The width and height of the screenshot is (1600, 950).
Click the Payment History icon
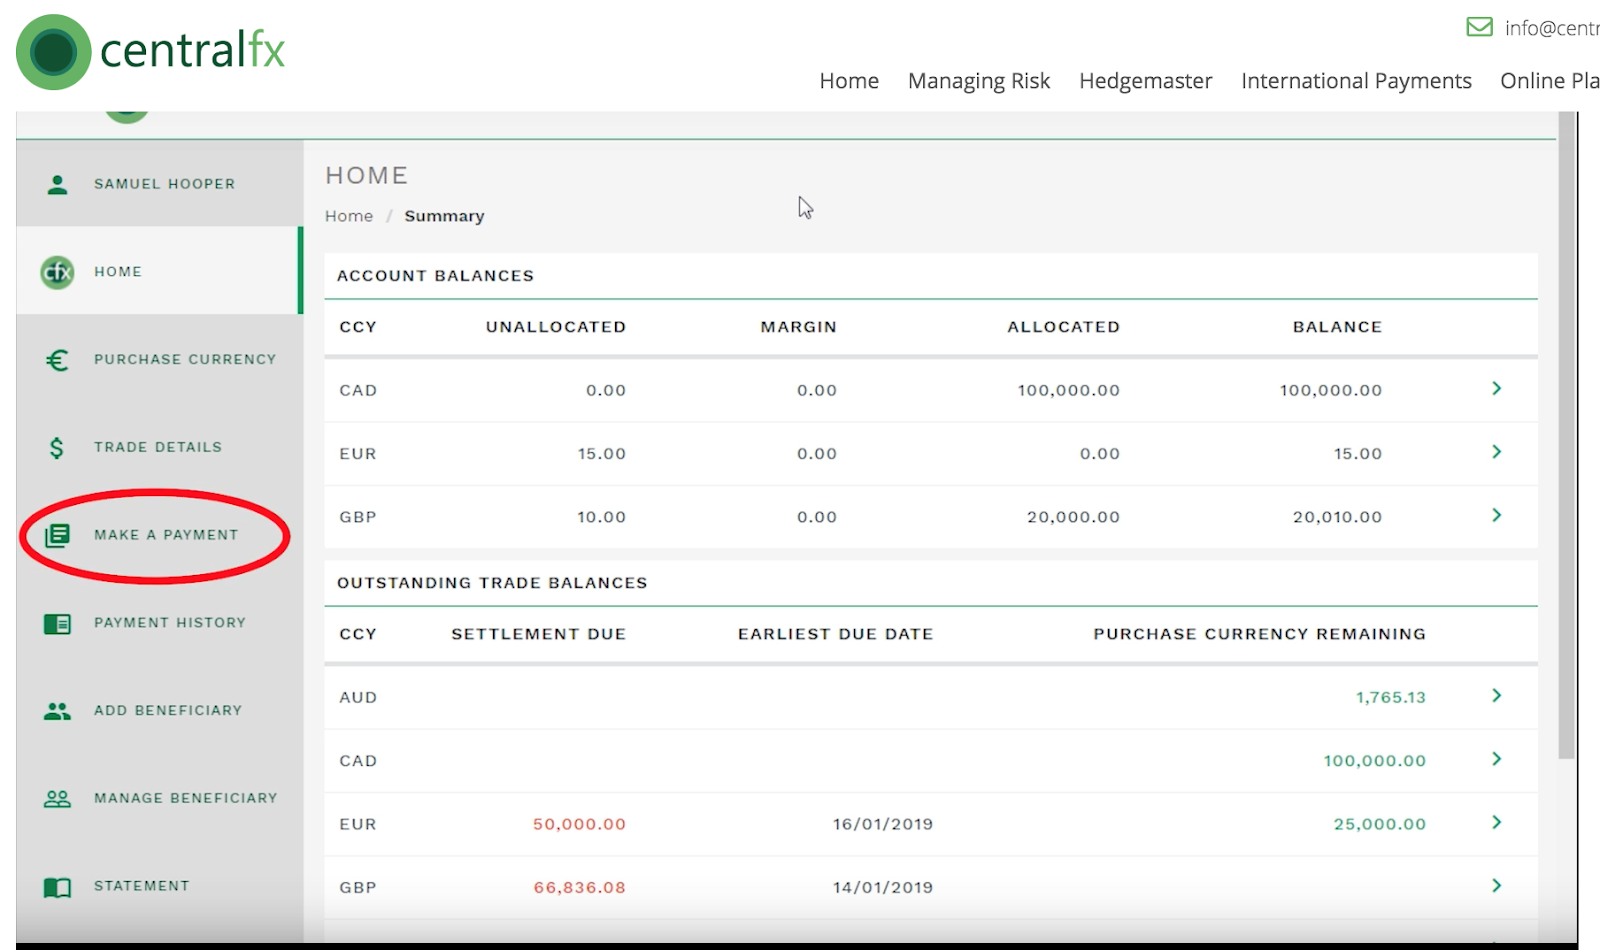(57, 624)
